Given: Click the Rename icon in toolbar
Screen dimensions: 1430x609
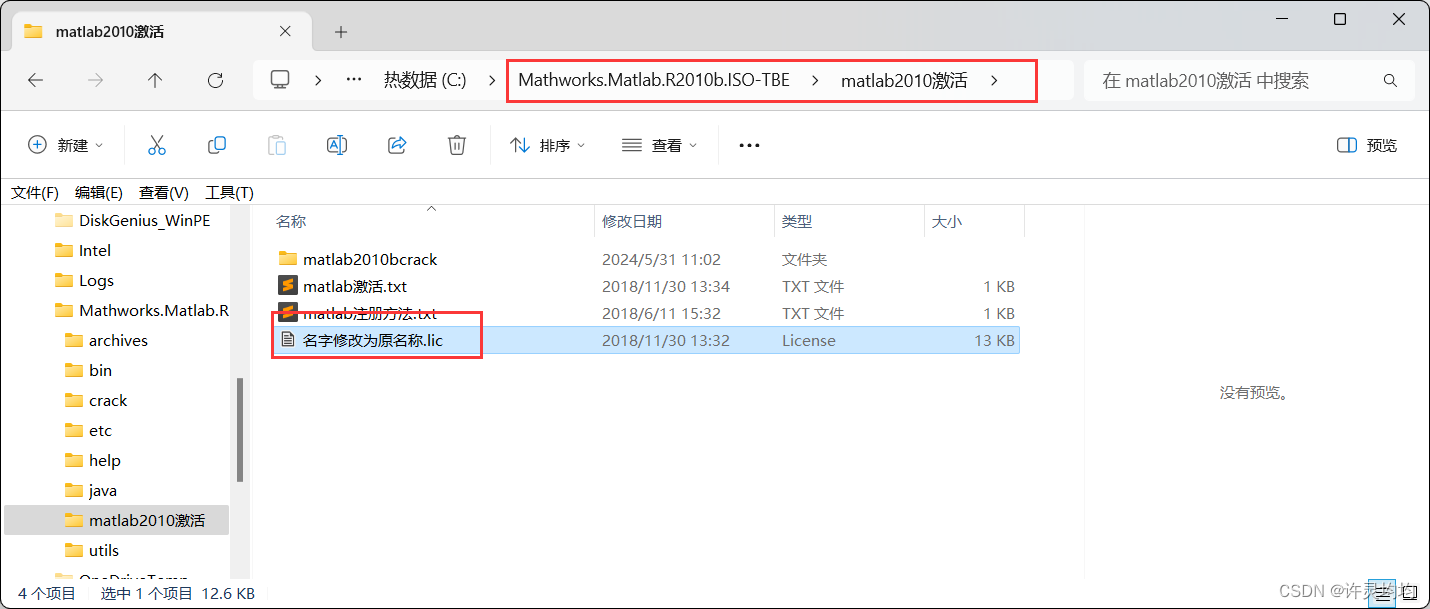Looking at the screenshot, I should 337,145.
